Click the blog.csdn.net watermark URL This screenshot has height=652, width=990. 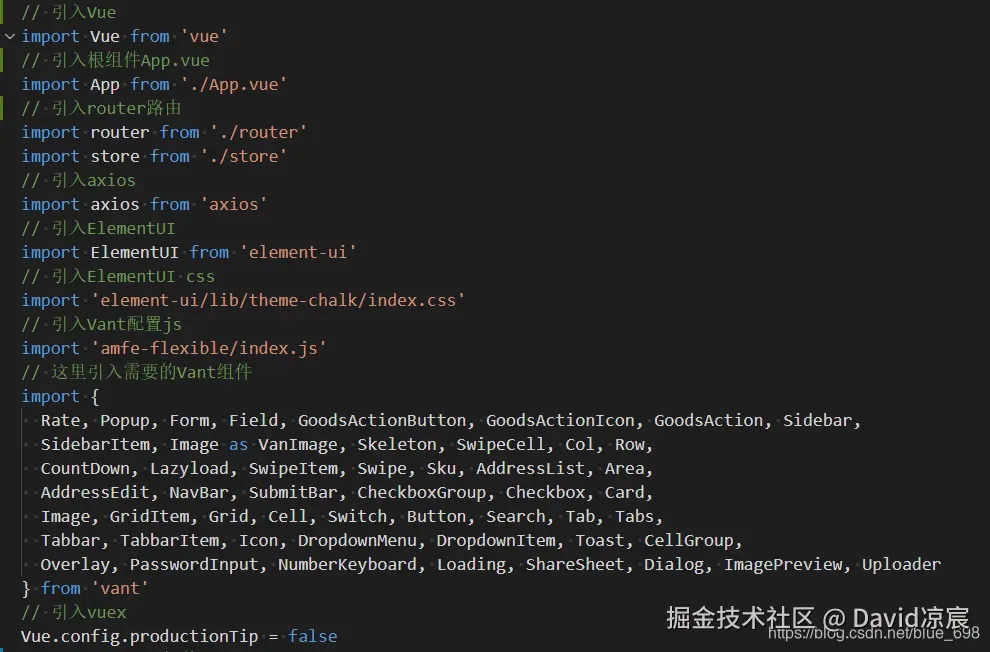[874, 633]
